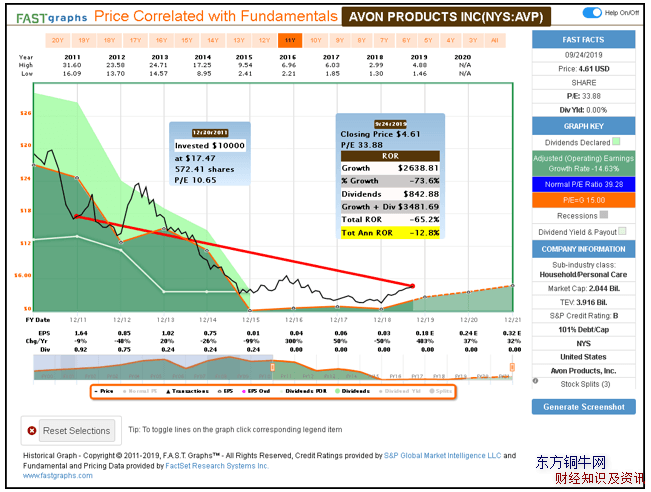Screen dimensions: 651x492
Task: Click the 09/24/2019 date in Fast Facts
Action: tap(583, 55)
